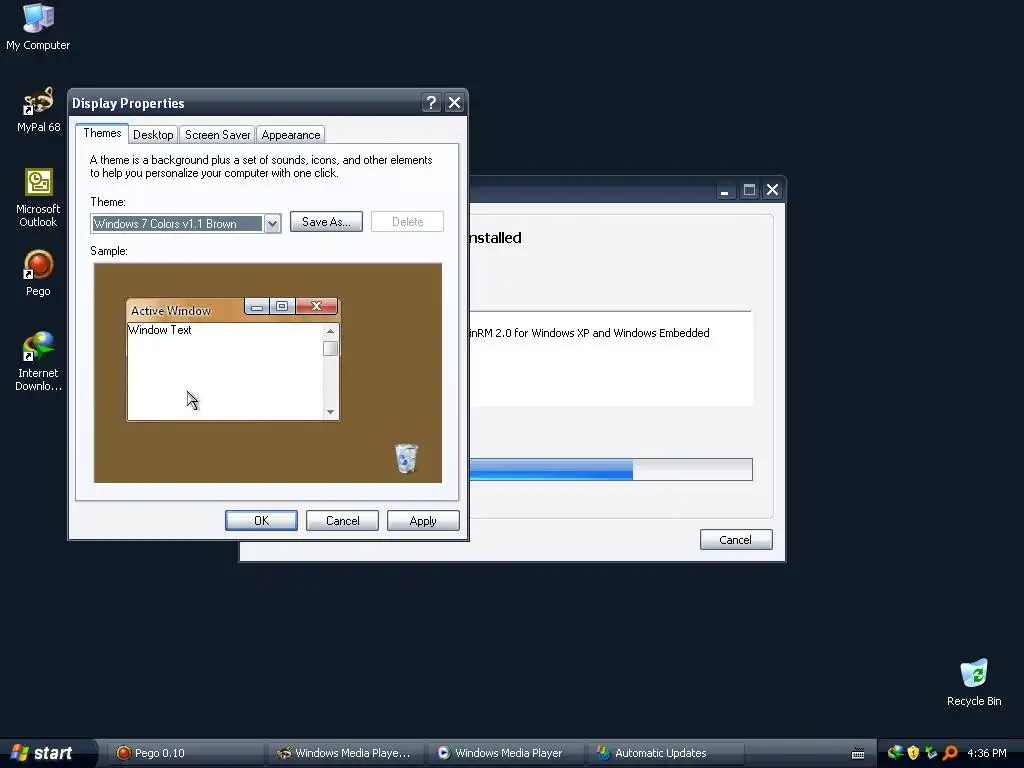Switch to Automatic Updates taskbar item

pyautogui.click(x=665, y=753)
